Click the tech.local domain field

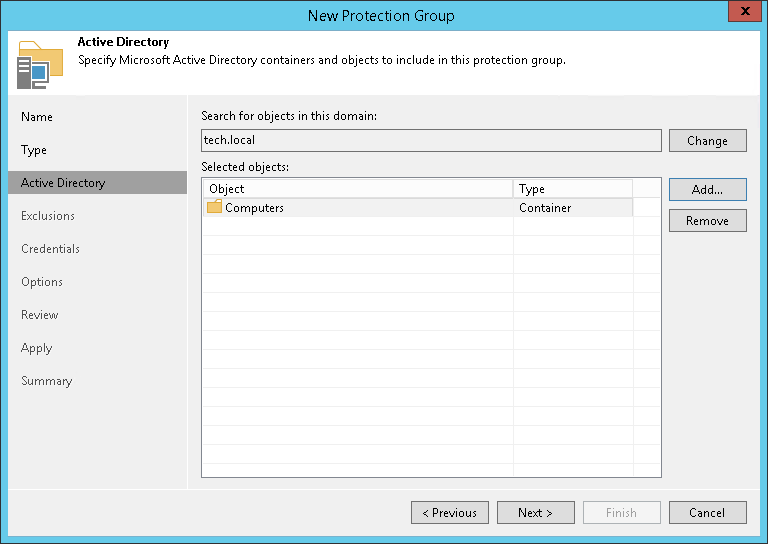click(x=431, y=141)
